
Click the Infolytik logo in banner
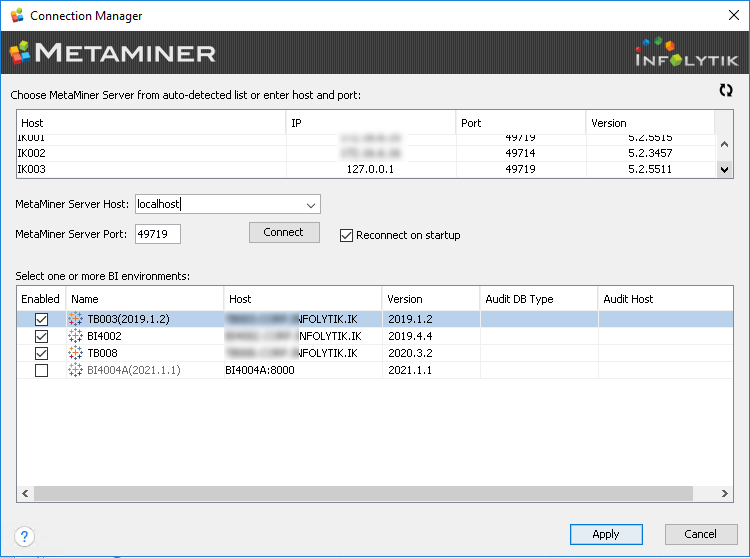coord(686,52)
